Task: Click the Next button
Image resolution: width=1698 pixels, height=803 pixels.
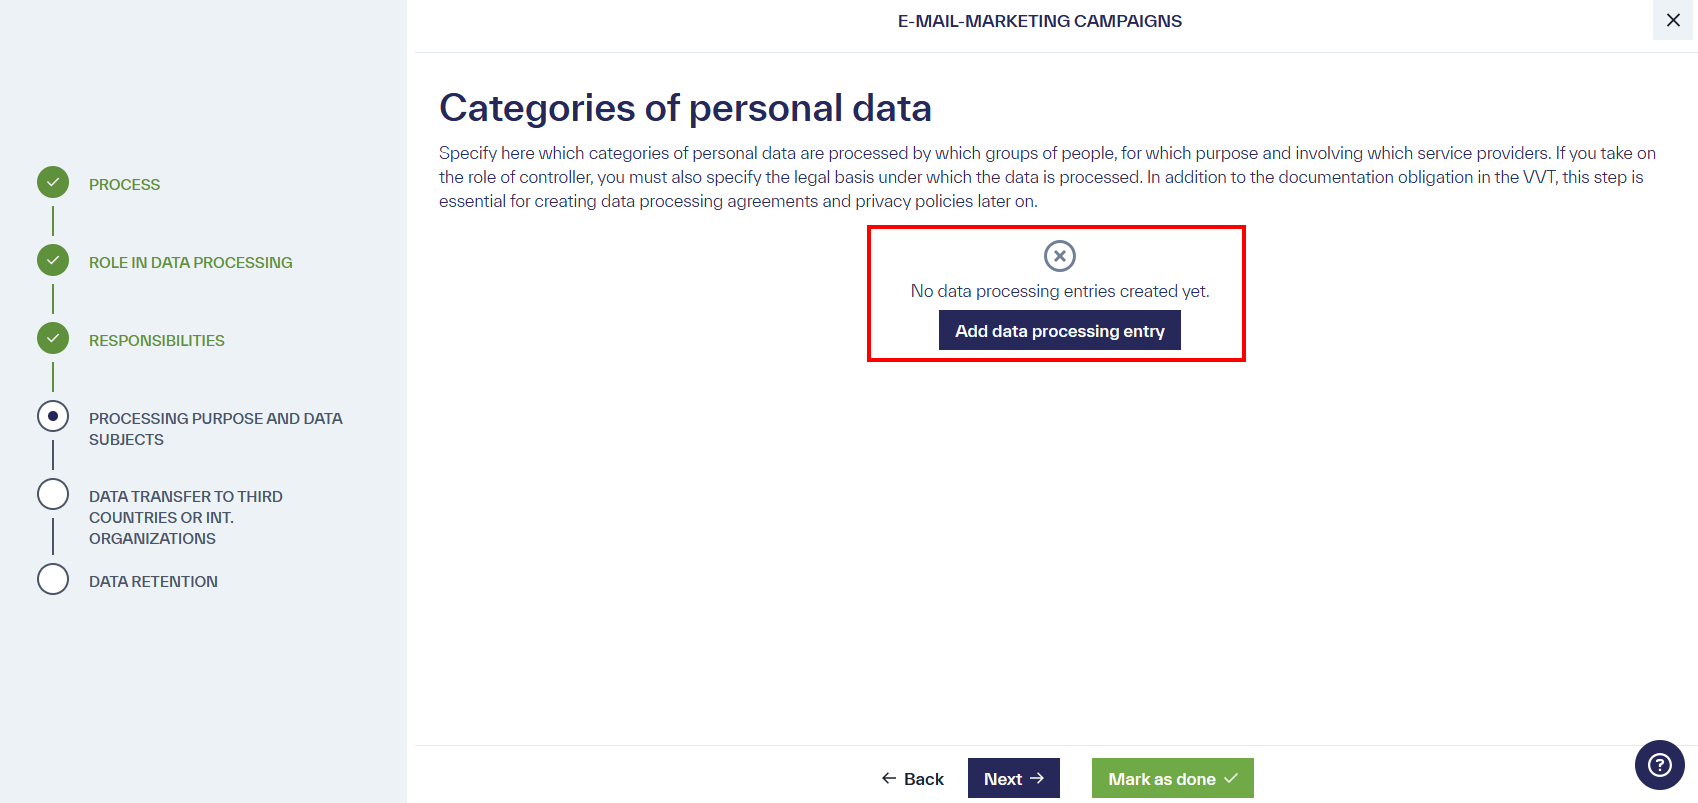Action: pyautogui.click(x=1013, y=777)
